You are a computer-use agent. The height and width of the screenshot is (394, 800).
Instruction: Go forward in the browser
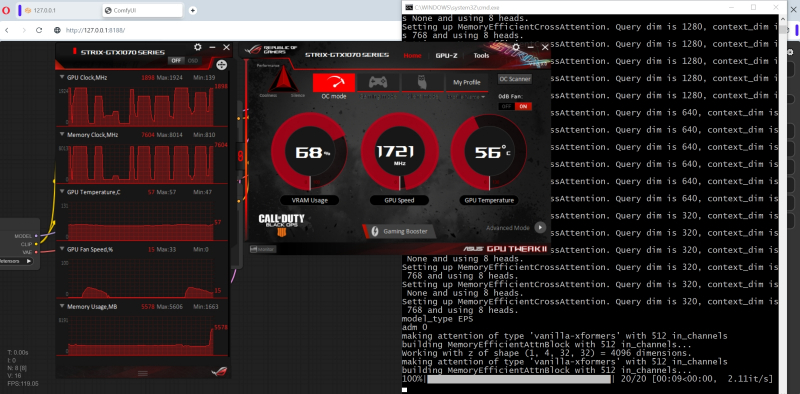click(x=24, y=30)
